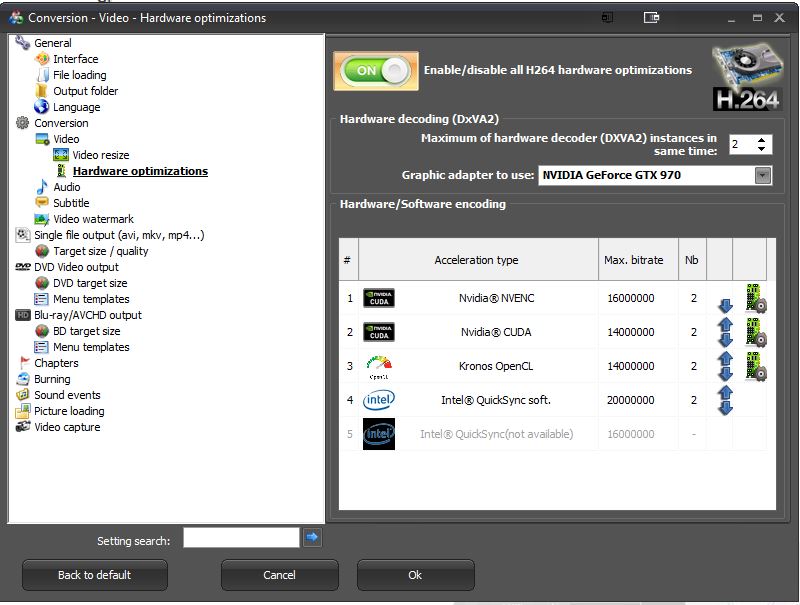Open File loading settings
The image size is (800, 605).
pos(80,75)
